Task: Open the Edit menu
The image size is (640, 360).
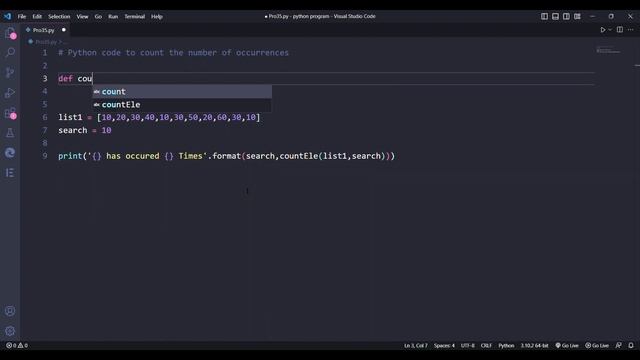Action: point(37,16)
